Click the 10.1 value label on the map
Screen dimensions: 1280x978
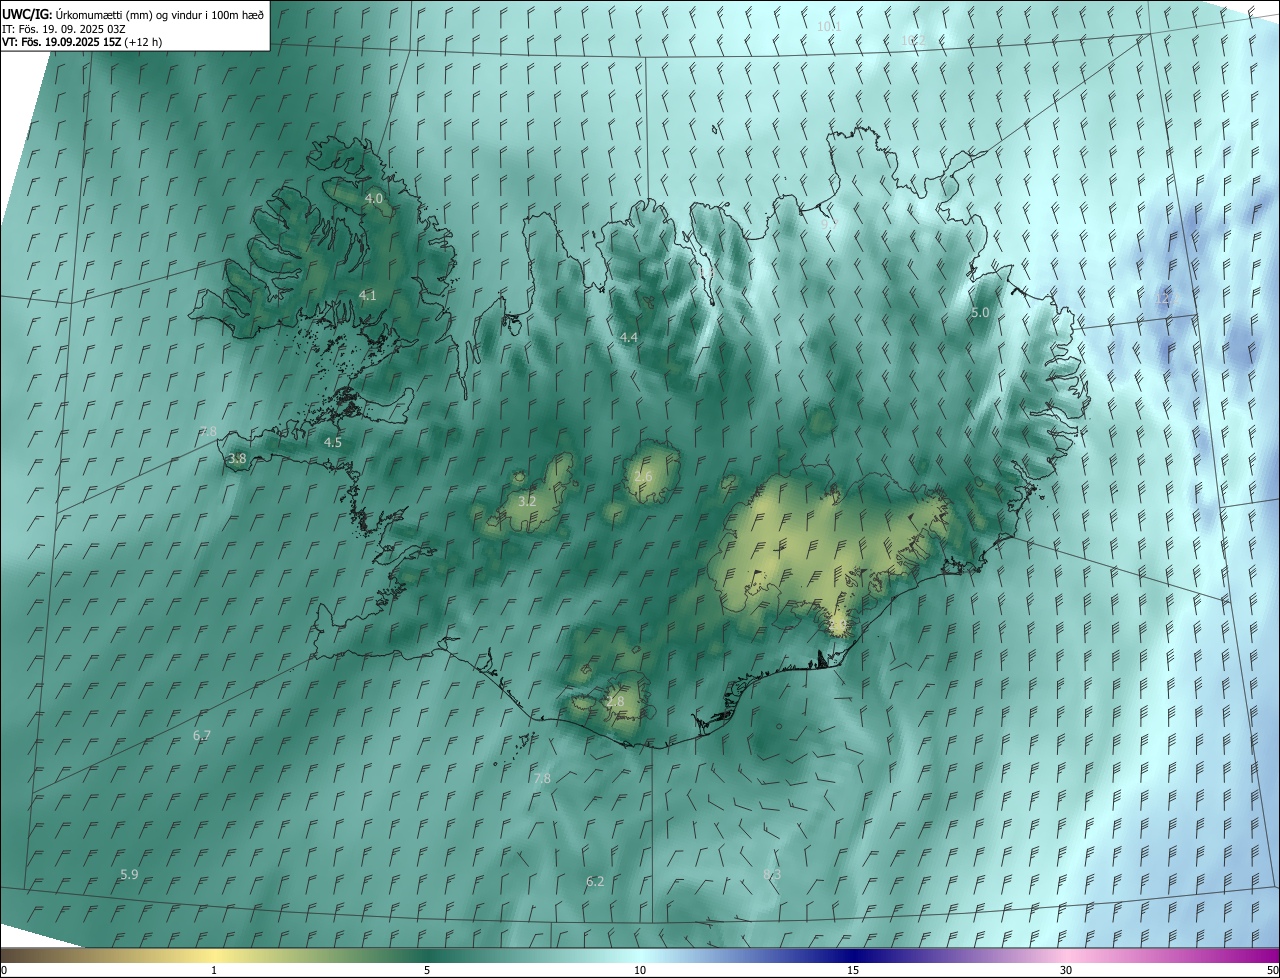point(829,26)
